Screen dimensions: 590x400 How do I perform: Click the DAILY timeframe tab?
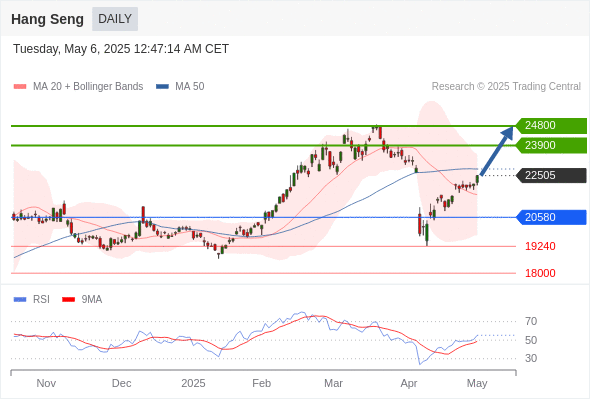(115, 19)
